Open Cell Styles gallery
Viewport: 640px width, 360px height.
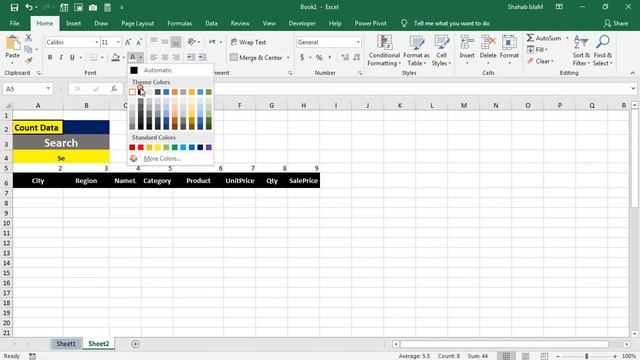click(441, 51)
